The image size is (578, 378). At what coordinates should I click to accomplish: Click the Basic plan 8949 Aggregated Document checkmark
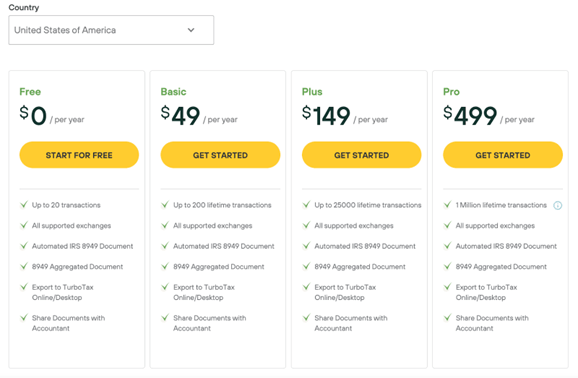165,266
